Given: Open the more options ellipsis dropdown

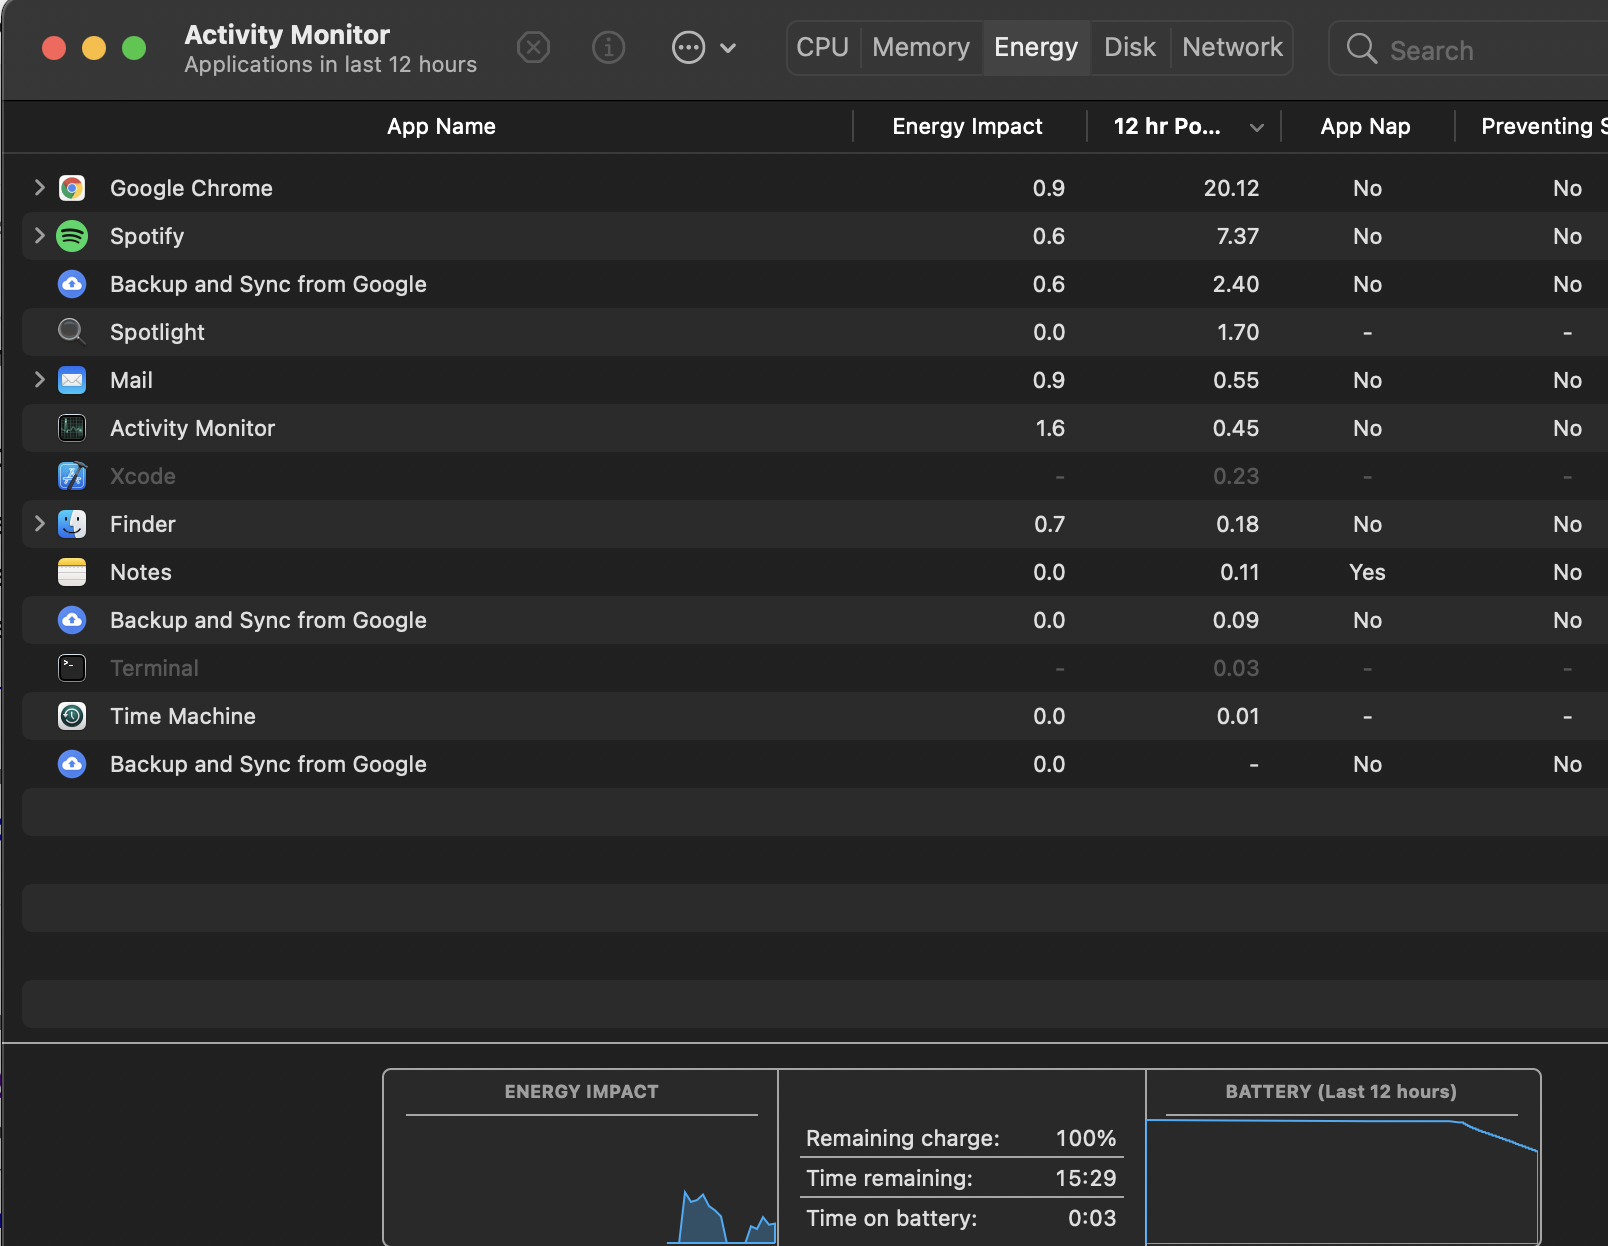Looking at the screenshot, I should (x=704, y=47).
